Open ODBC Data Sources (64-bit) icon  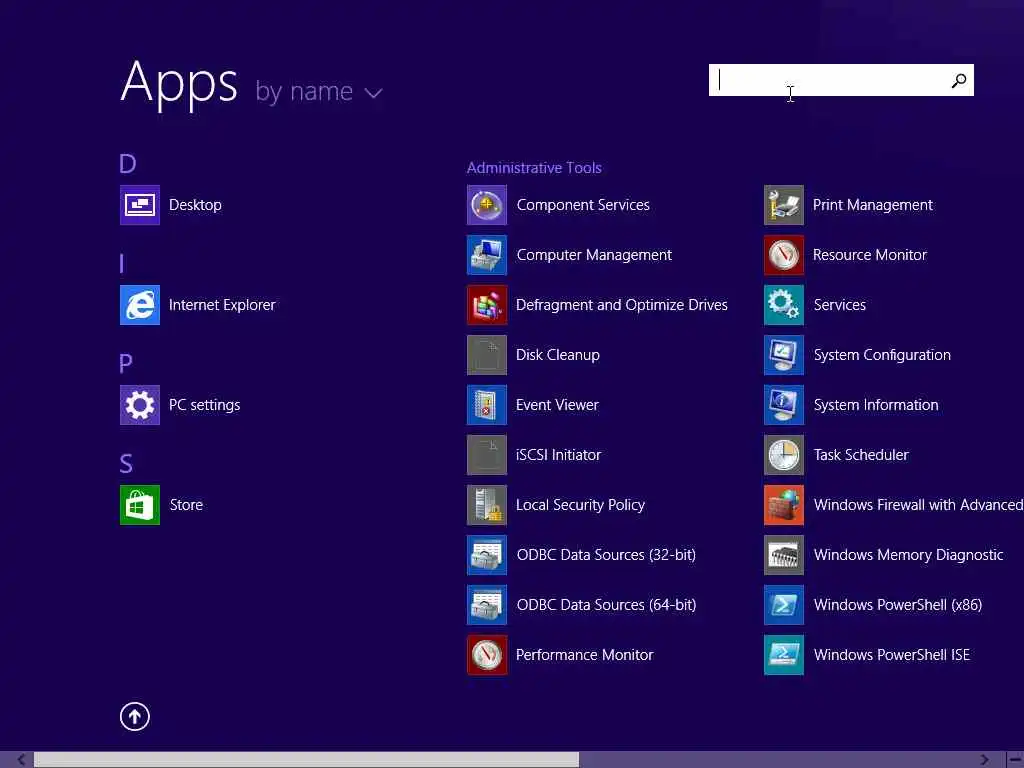pyautogui.click(x=487, y=605)
